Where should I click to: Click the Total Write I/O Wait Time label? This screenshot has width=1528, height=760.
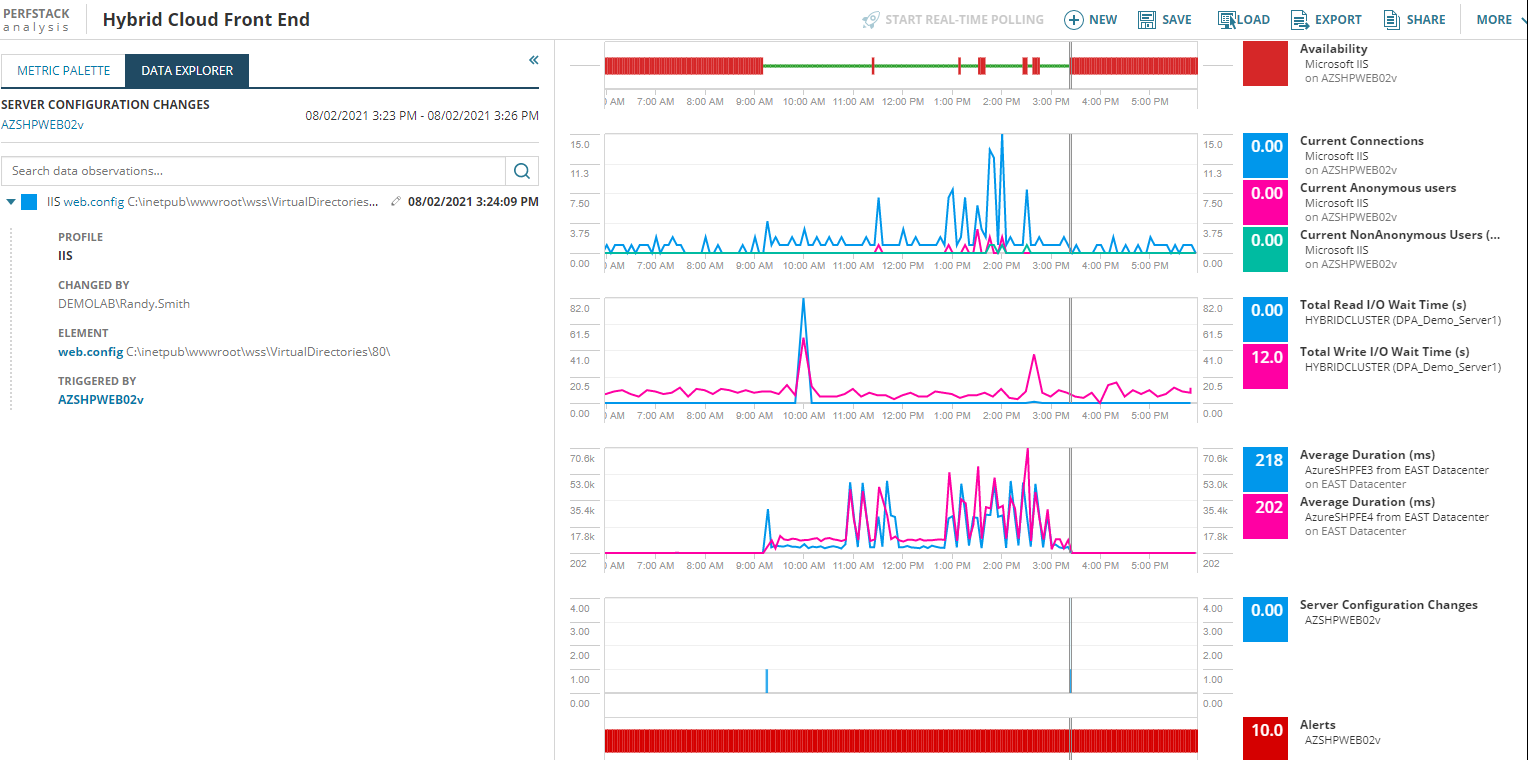click(x=1384, y=352)
